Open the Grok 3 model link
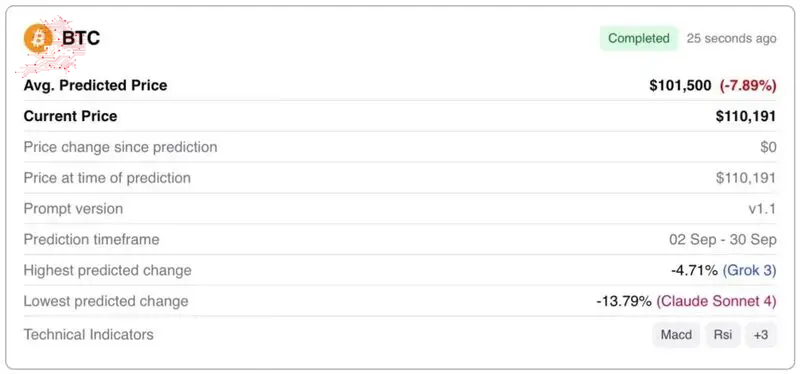Image resolution: width=800 pixels, height=374 pixels. tap(749, 270)
